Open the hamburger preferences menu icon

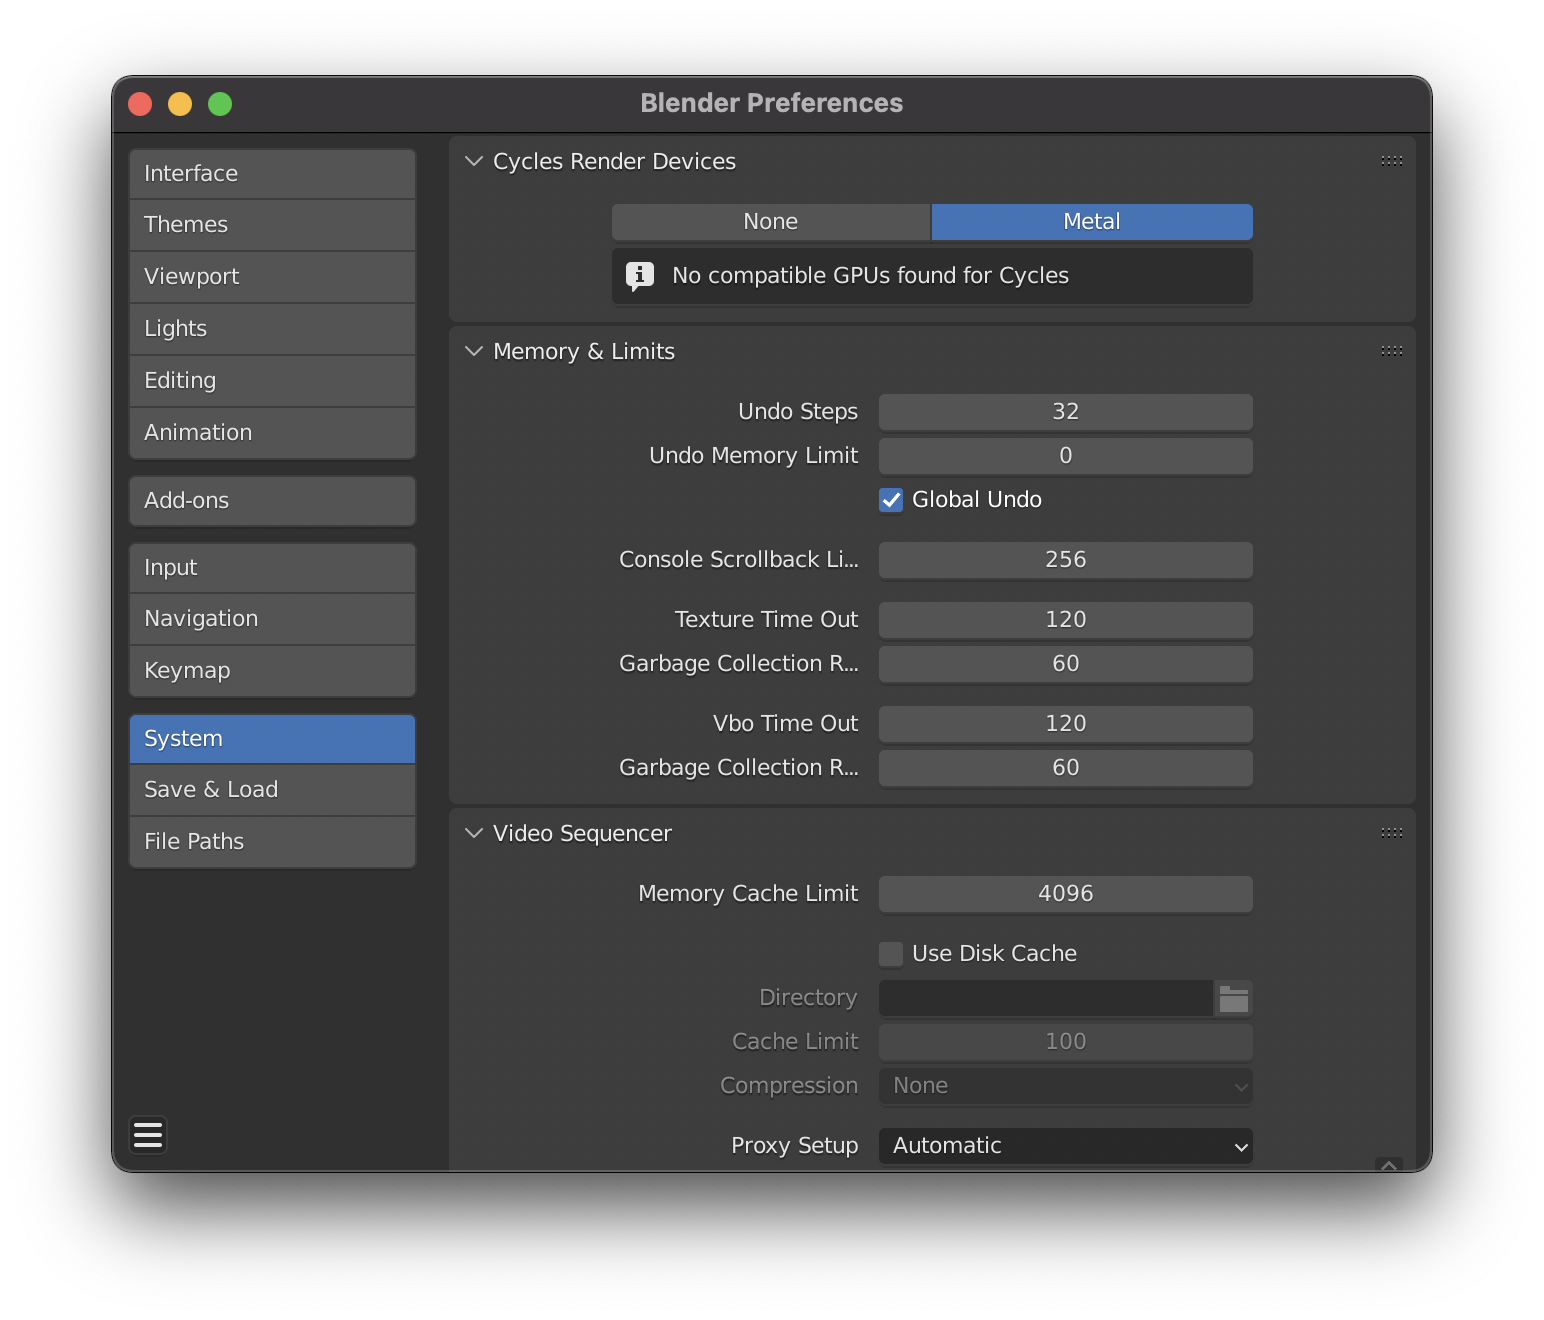point(148,1135)
